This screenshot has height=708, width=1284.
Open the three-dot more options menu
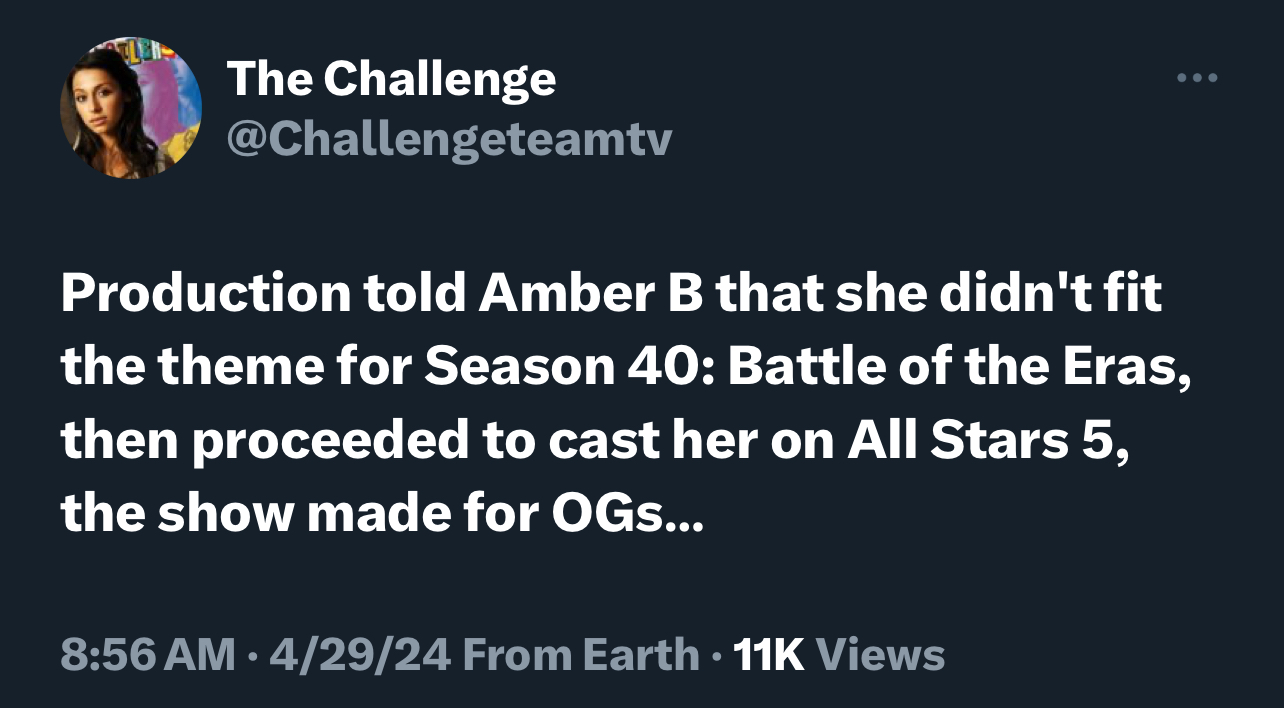pyautogui.click(x=1197, y=78)
